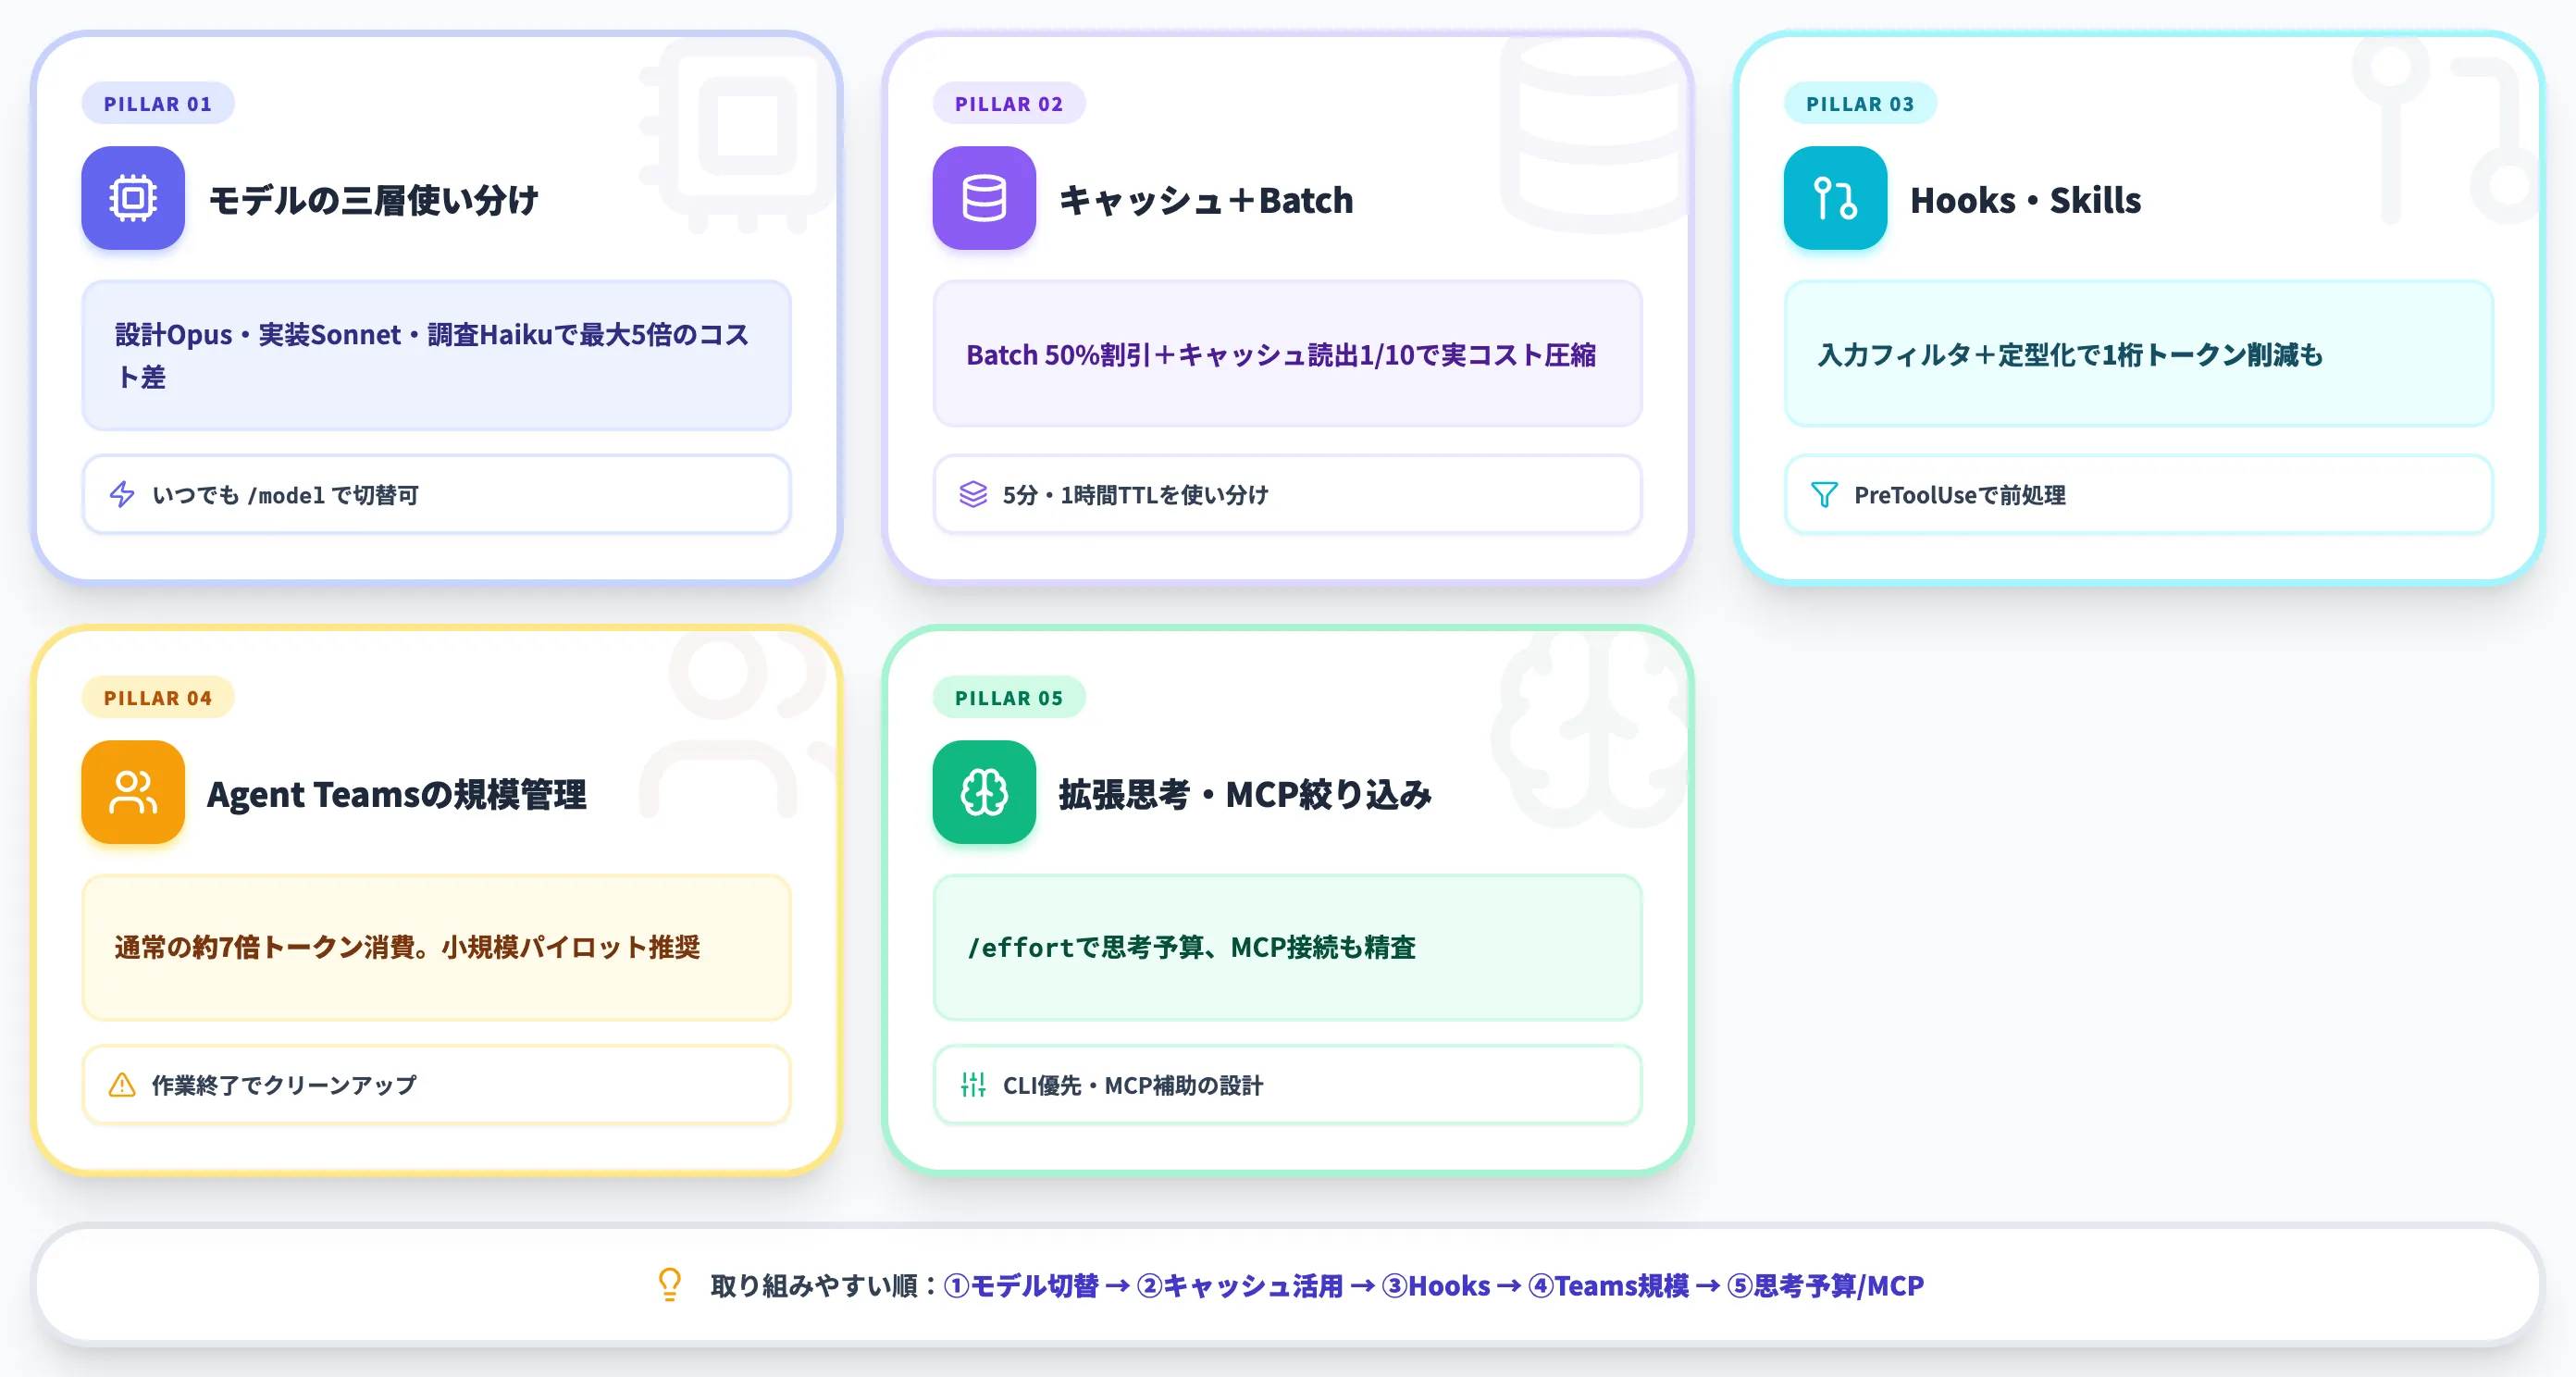The height and width of the screenshot is (1377, 2576).
Task: Click the Batch 50%割引 description box
Action: [x=1287, y=353]
